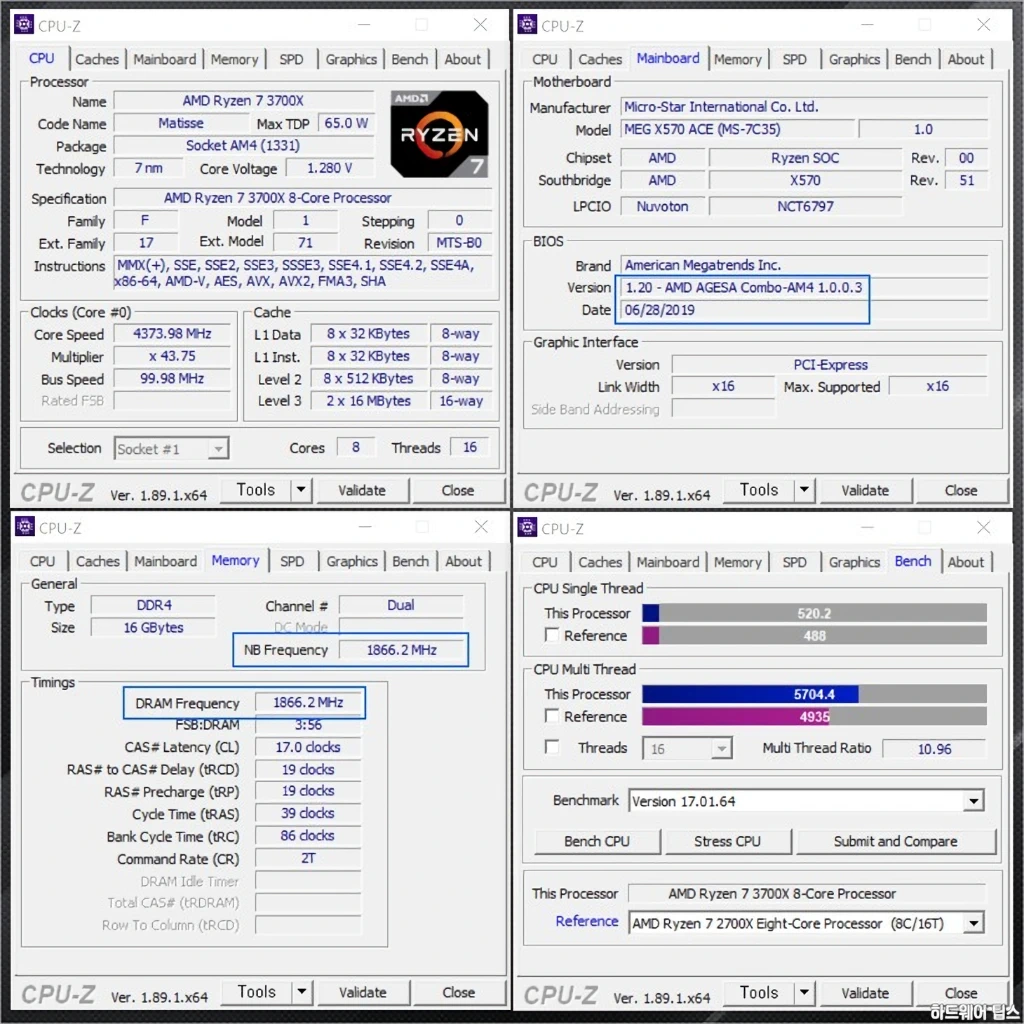This screenshot has width=1024, height=1024.
Task: Click the Core Voltage 1.280 V value
Action: (330, 168)
